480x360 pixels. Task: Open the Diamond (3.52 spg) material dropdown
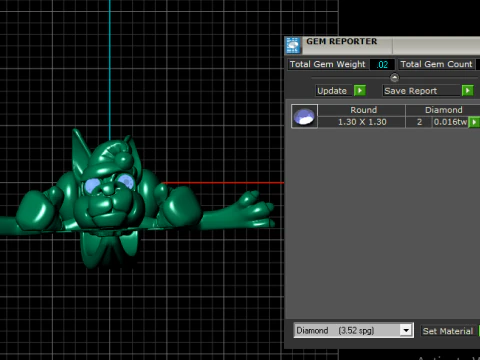click(406, 330)
